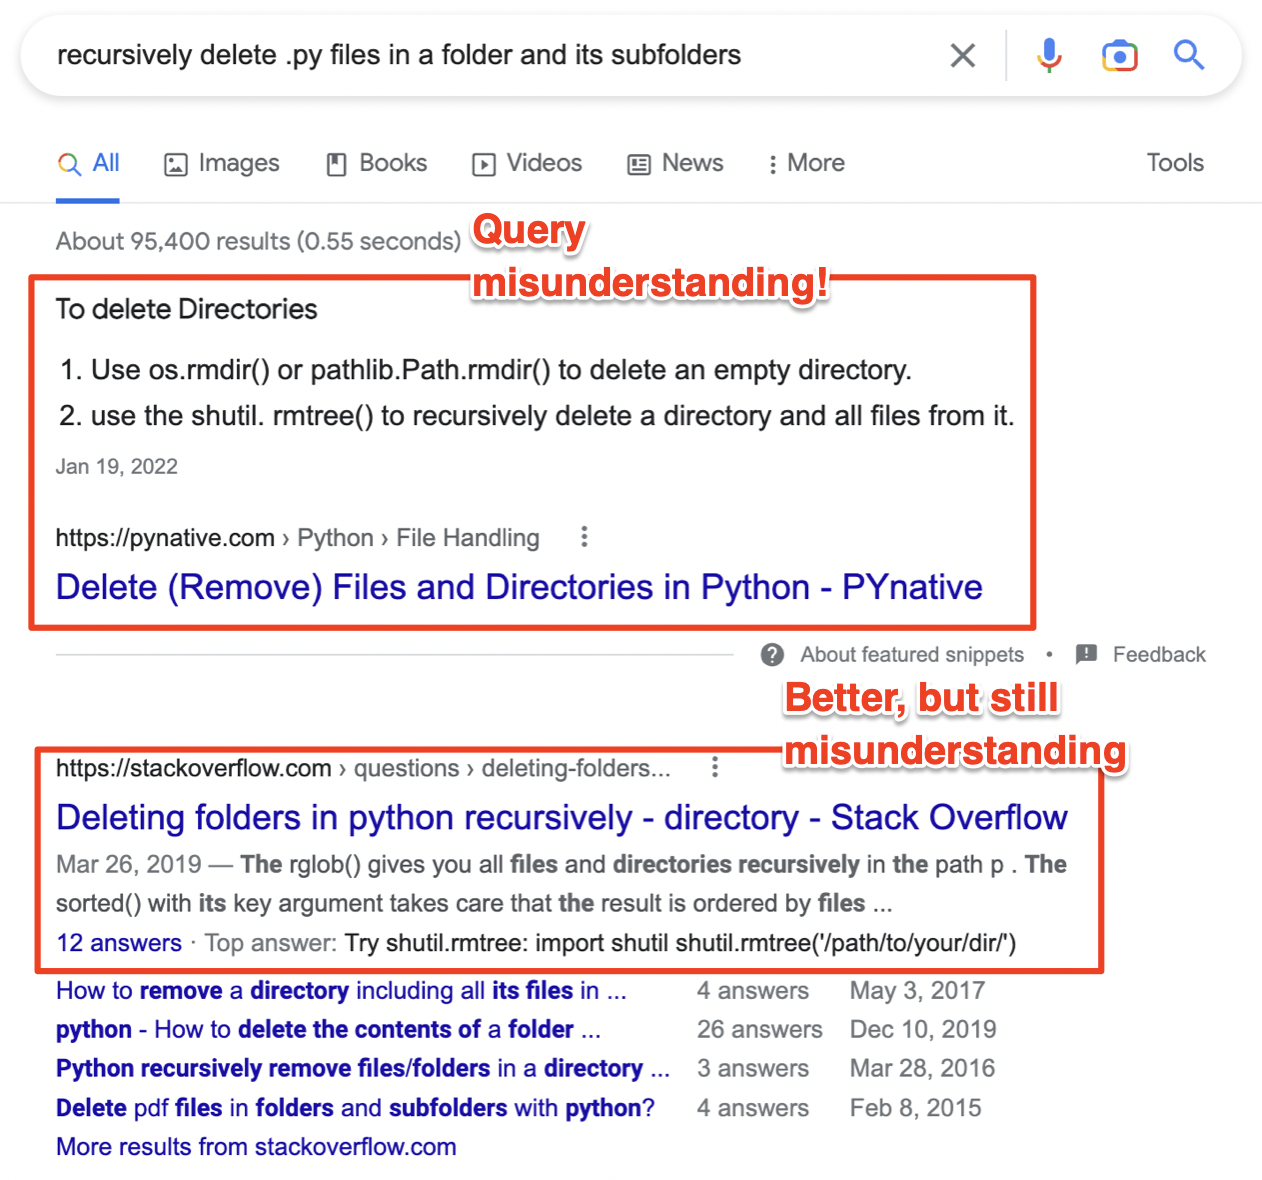Click the About featured snippets help icon
Image resolution: width=1262 pixels, height=1180 pixels.
[772, 655]
